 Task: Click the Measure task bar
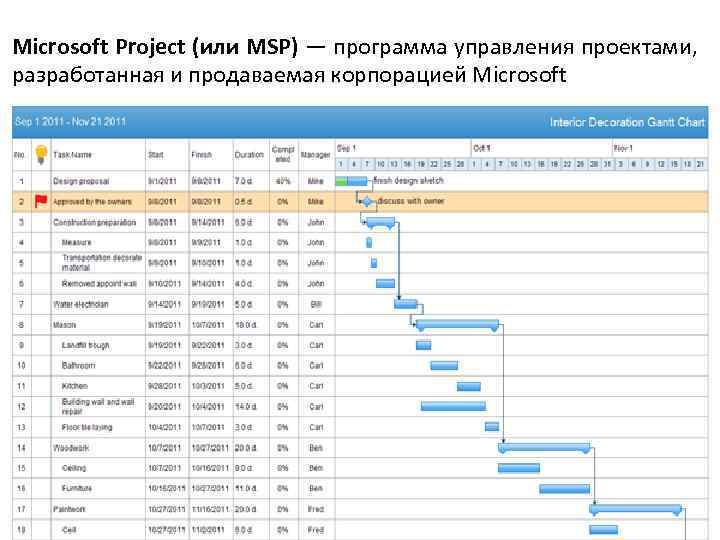click(x=369, y=242)
